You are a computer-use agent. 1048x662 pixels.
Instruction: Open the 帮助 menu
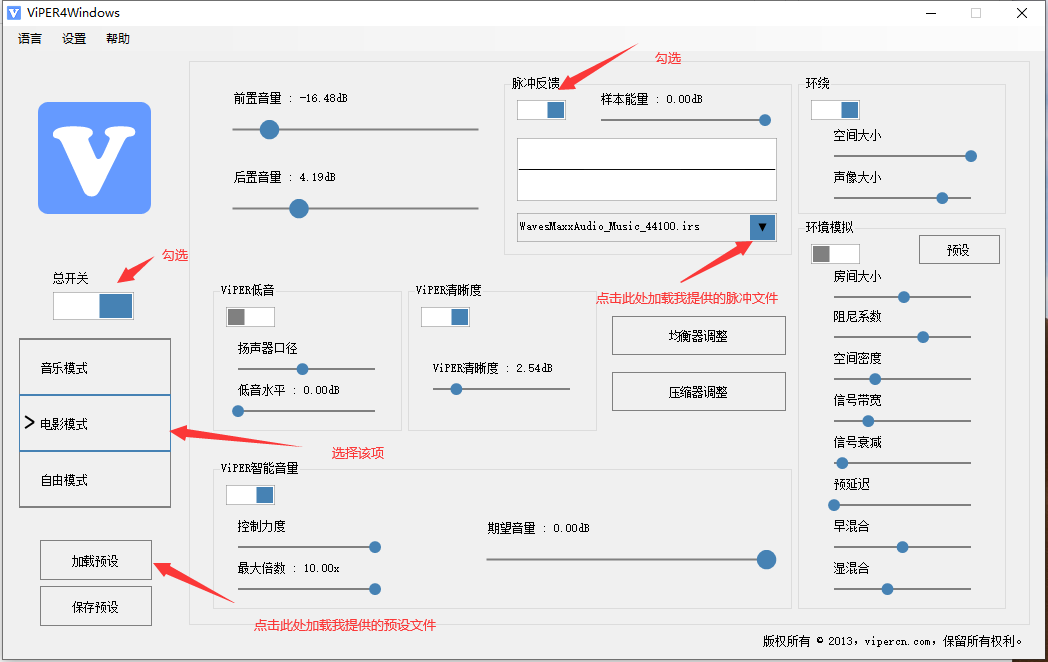(118, 39)
